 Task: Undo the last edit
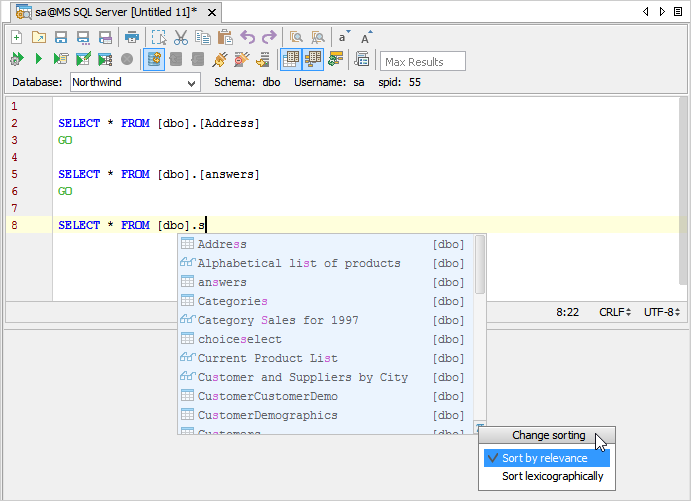point(247,37)
